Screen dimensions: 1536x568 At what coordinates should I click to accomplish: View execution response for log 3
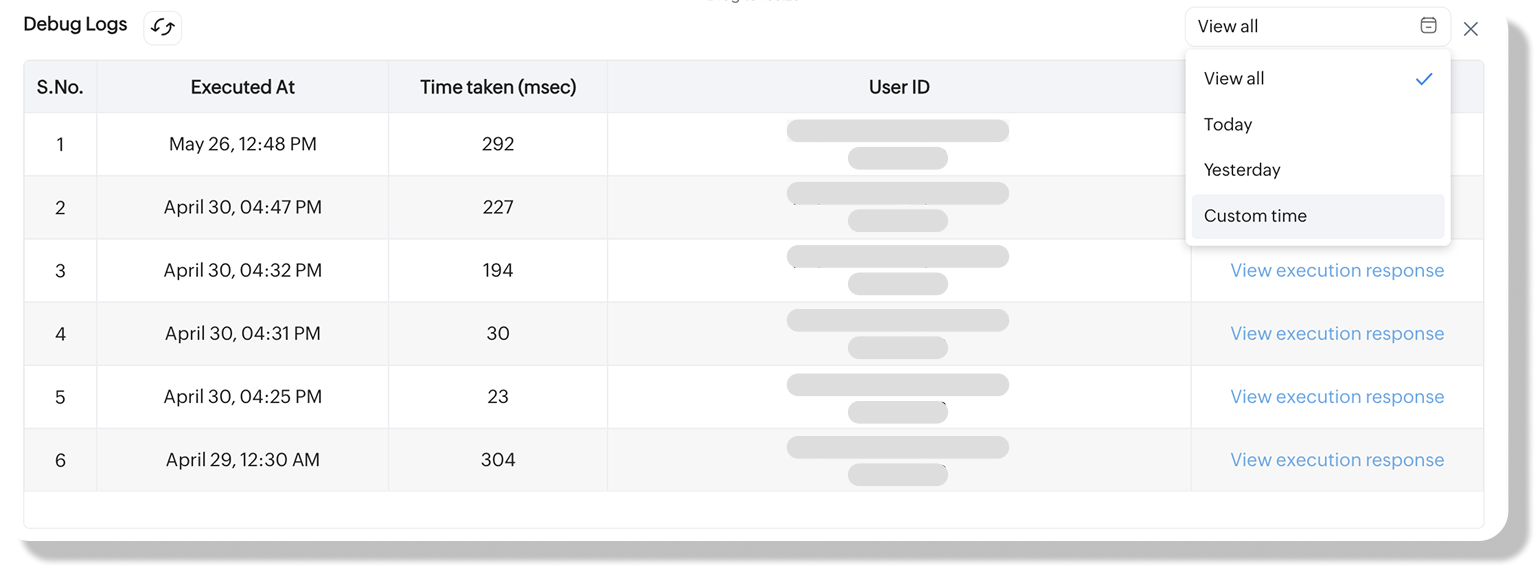click(1336, 271)
